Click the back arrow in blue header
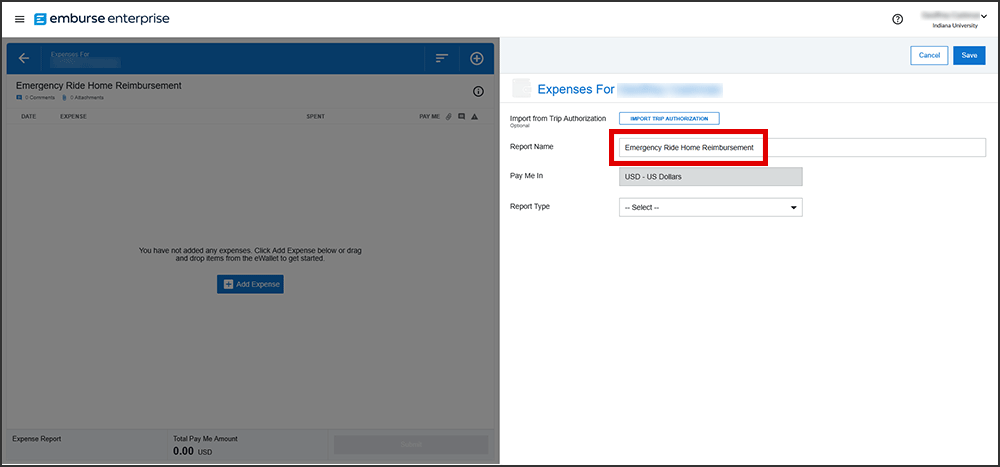 pos(24,58)
